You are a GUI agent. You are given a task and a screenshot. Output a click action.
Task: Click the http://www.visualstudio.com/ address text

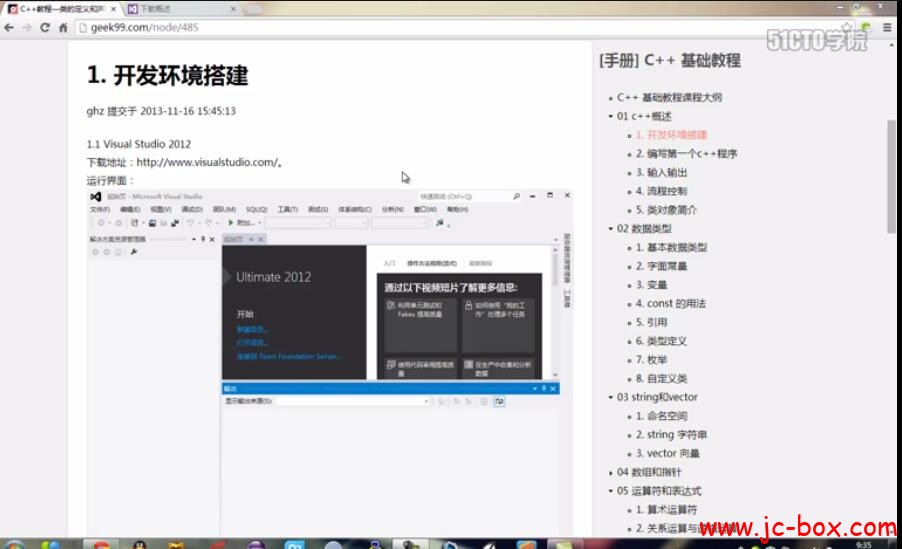point(207,162)
